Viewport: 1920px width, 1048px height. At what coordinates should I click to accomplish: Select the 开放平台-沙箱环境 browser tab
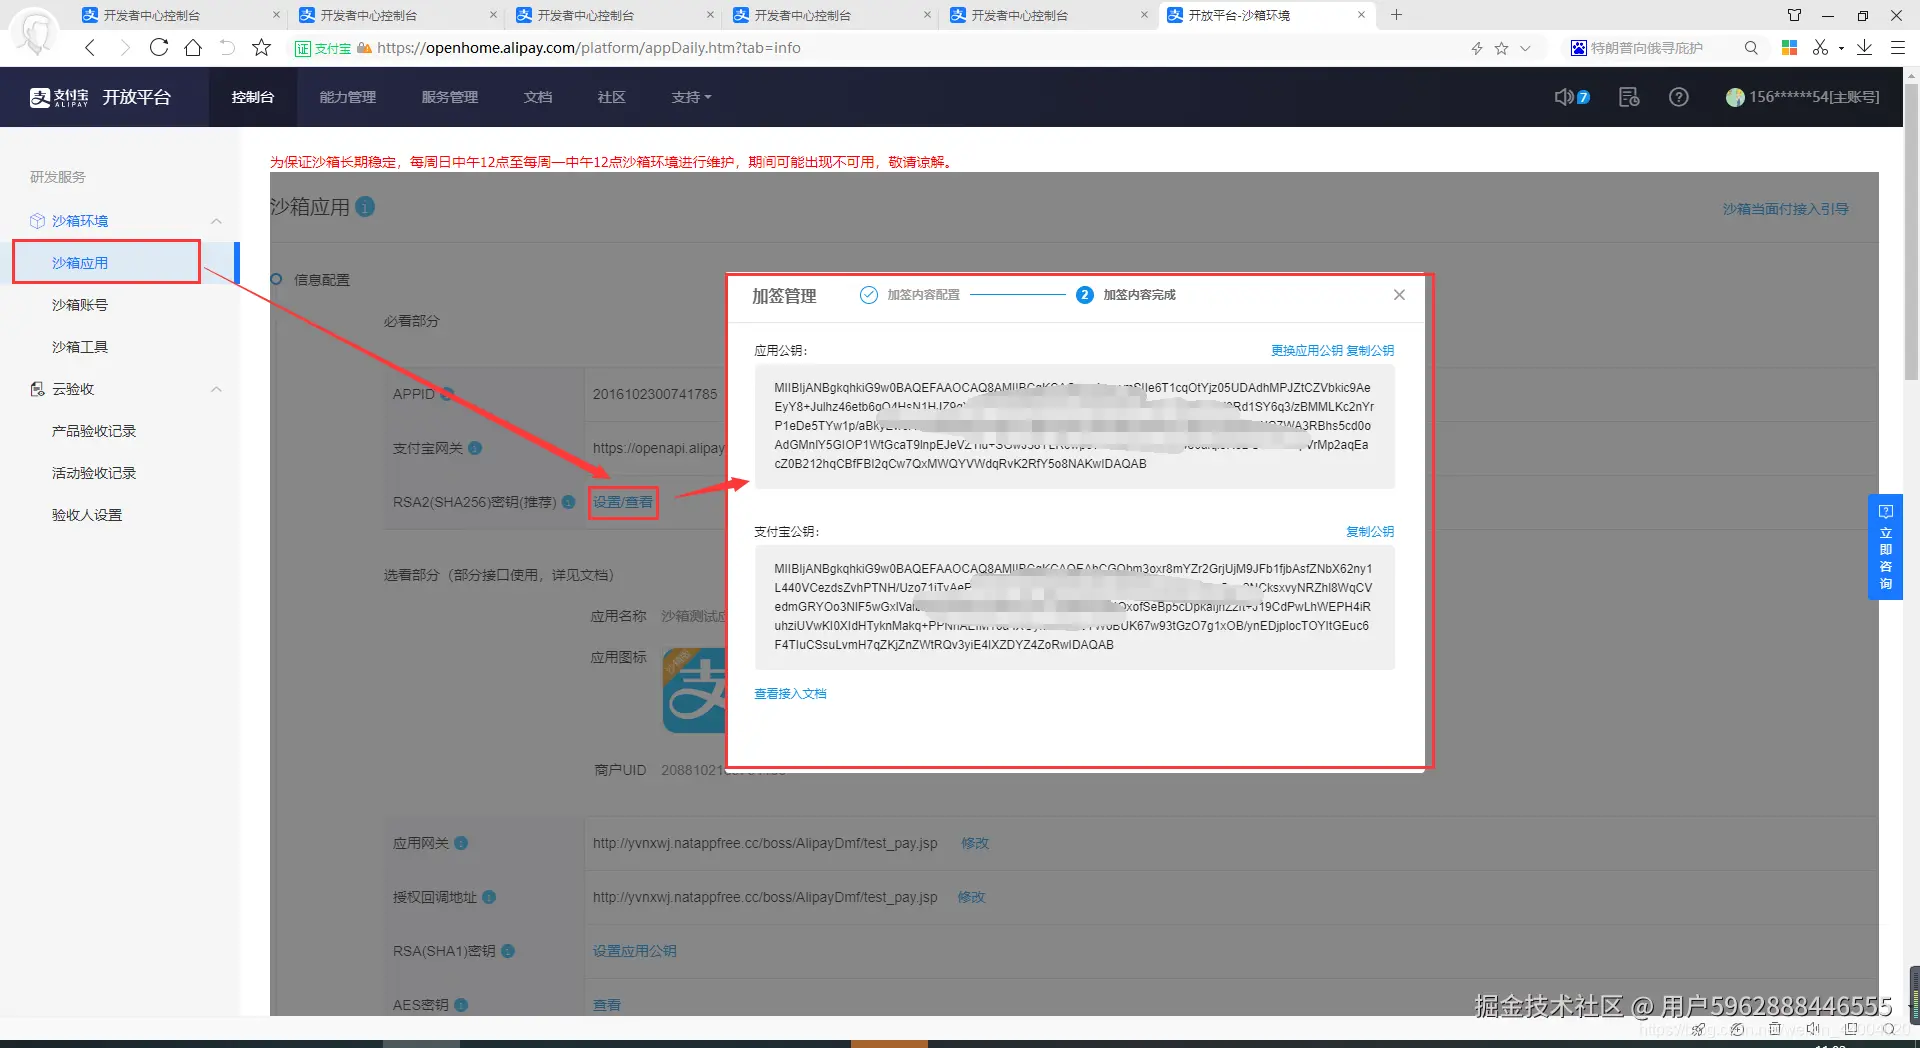tap(1266, 15)
